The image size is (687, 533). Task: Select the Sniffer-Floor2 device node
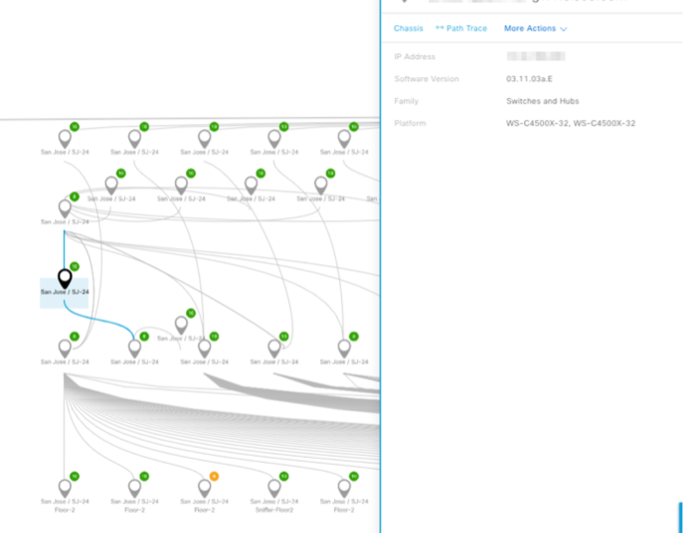click(274, 488)
